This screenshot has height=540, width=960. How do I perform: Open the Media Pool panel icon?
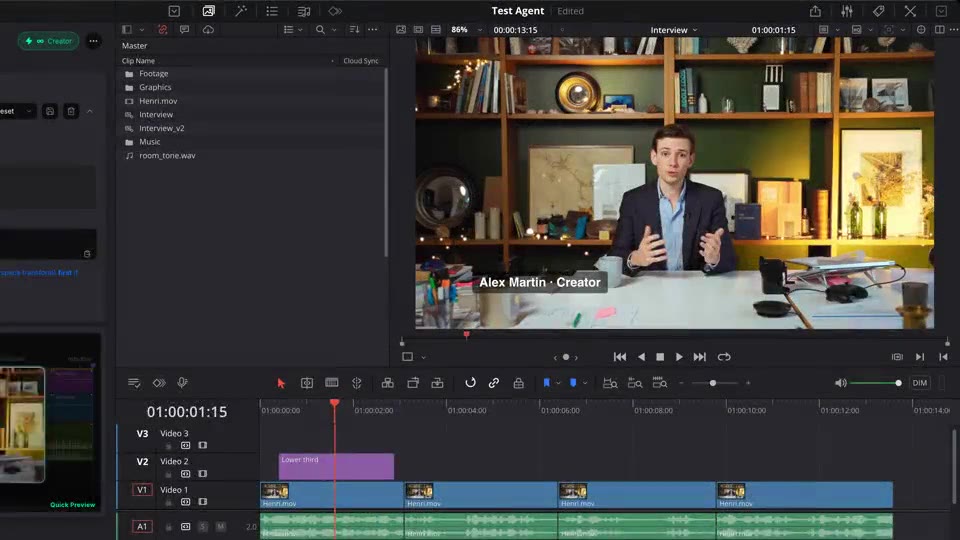pos(209,11)
